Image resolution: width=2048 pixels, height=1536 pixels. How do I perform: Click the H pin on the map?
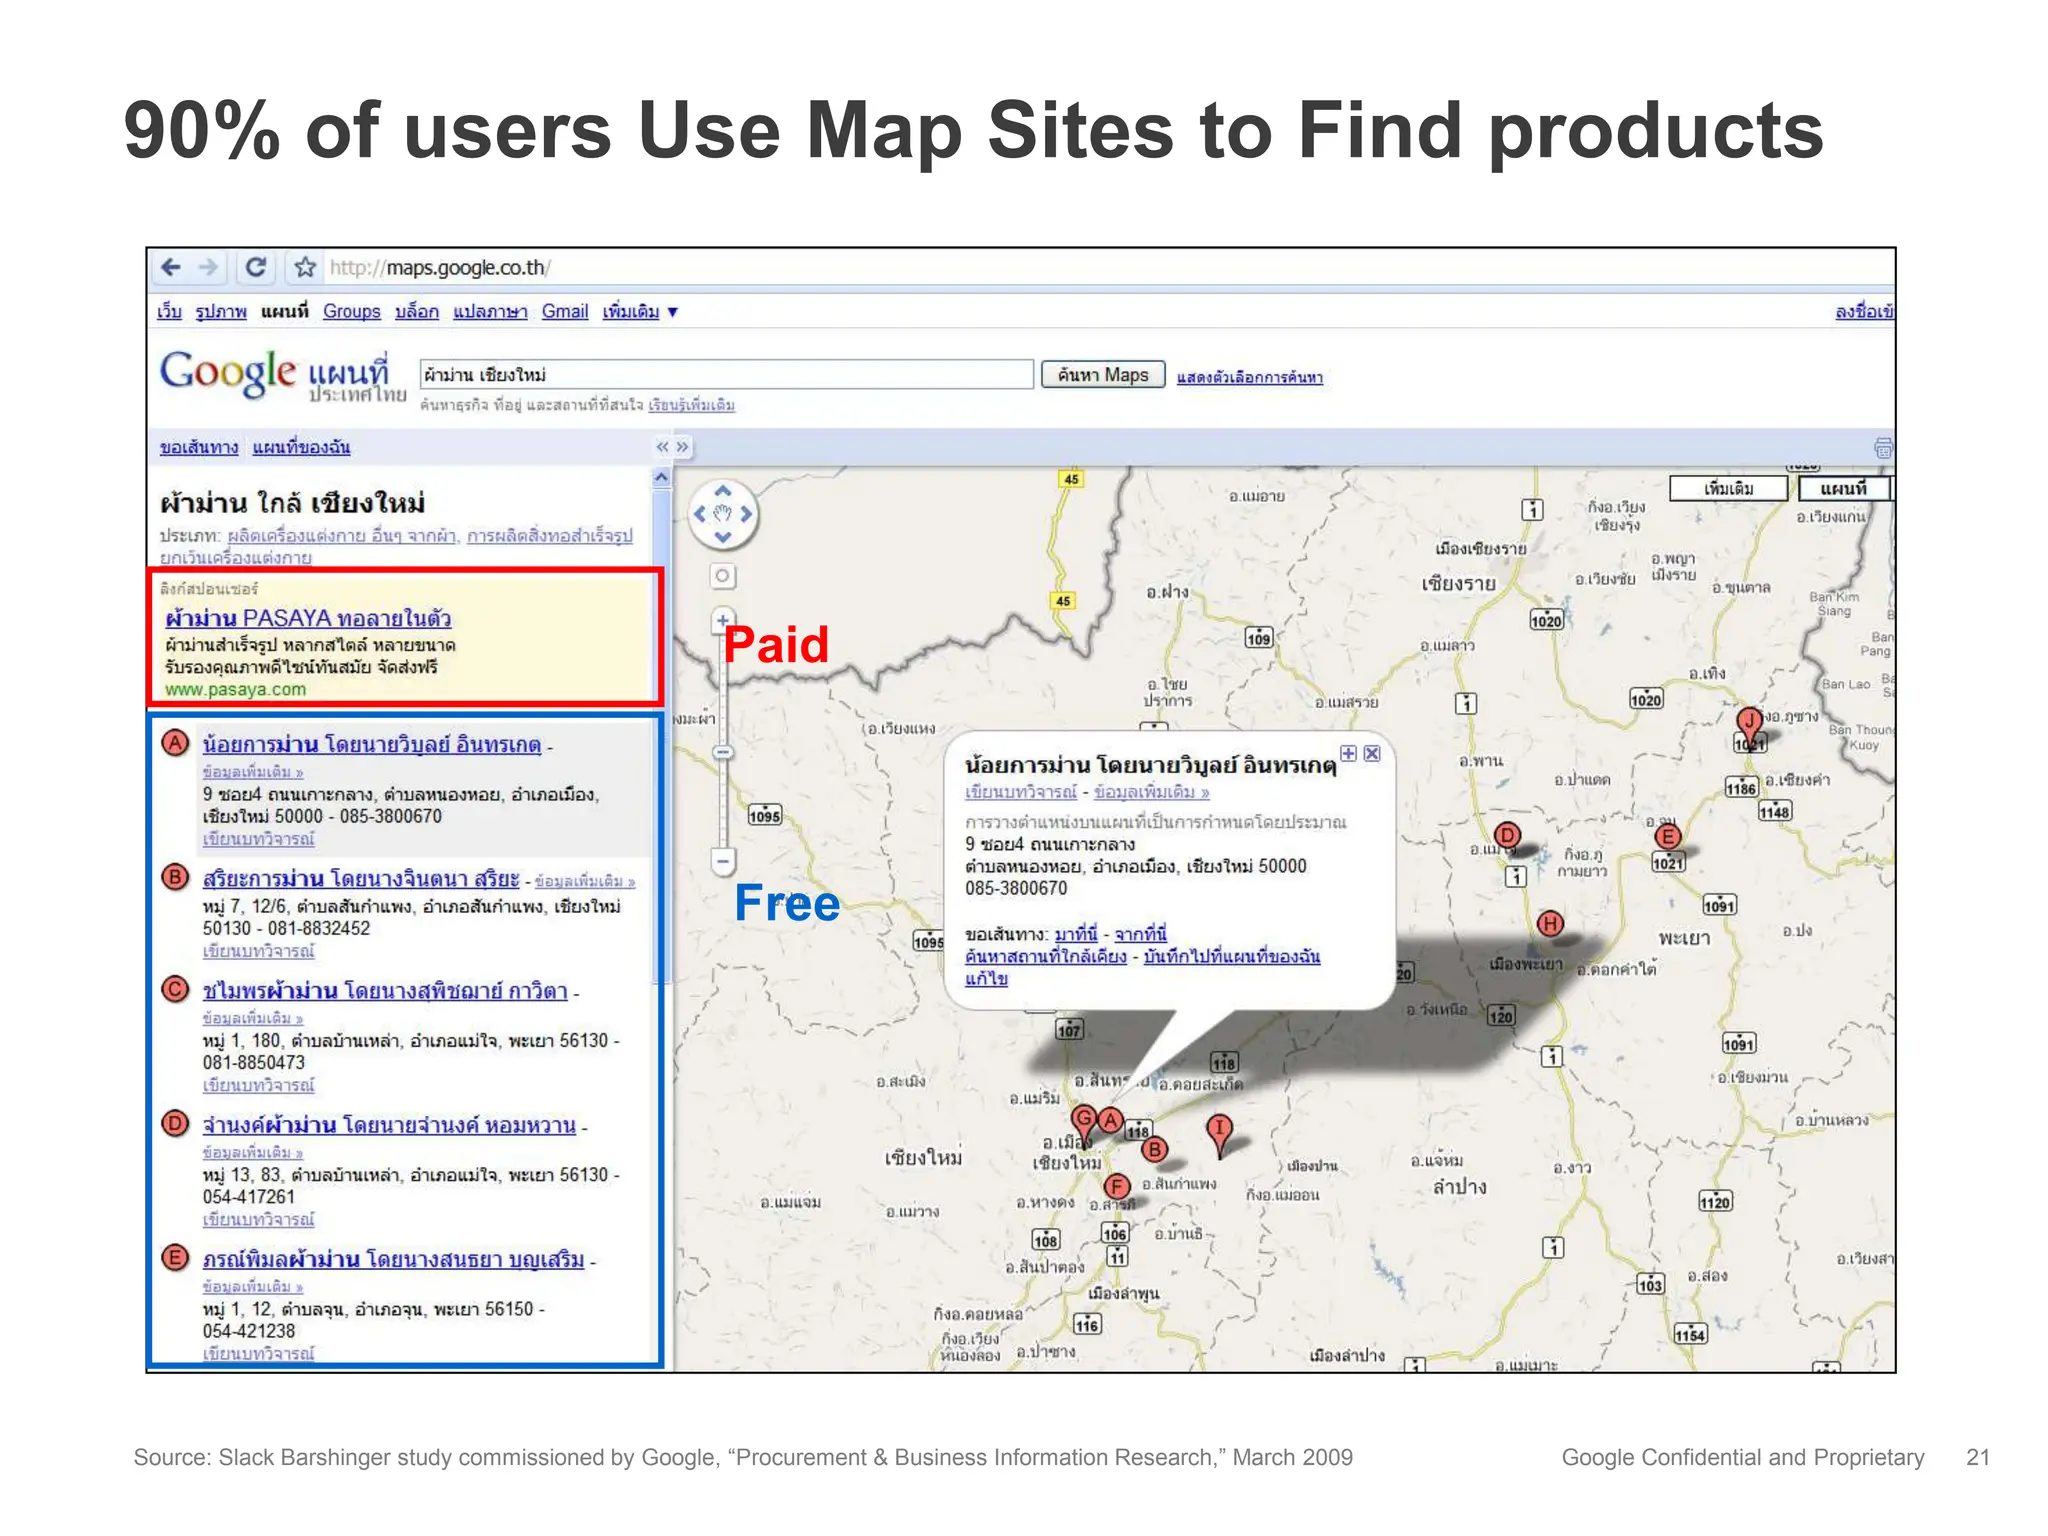point(1550,925)
